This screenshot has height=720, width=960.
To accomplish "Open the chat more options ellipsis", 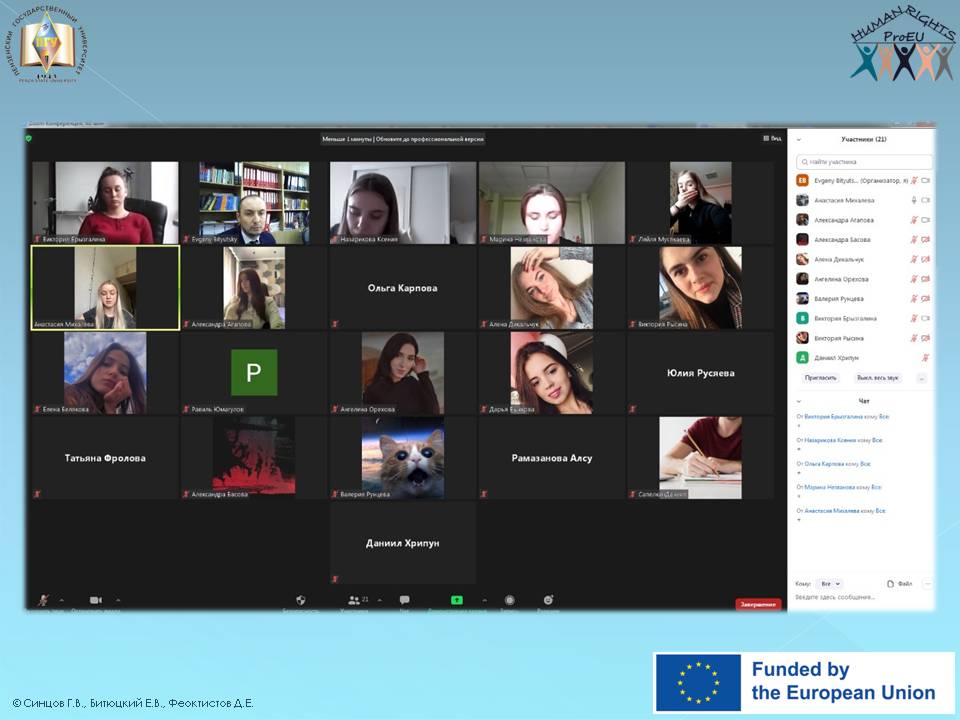I will point(928,584).
